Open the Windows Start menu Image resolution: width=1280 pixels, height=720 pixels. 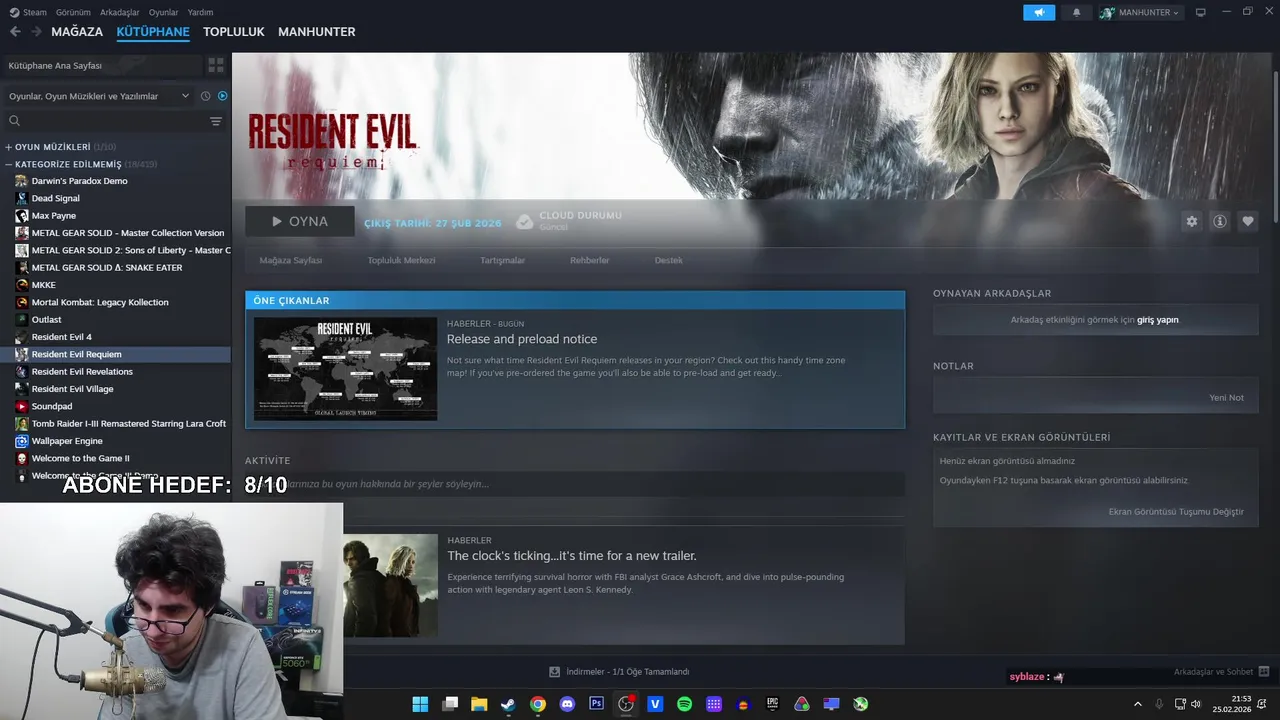click(420, 704)
